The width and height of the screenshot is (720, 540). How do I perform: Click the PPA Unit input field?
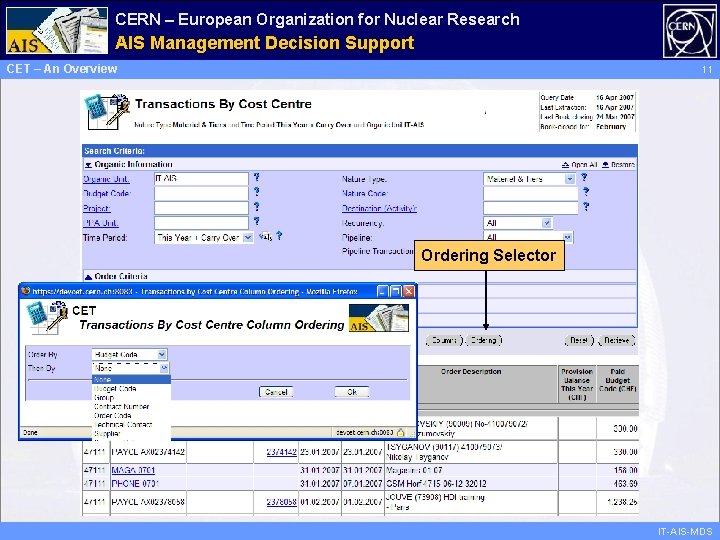(x=201, y=223)
